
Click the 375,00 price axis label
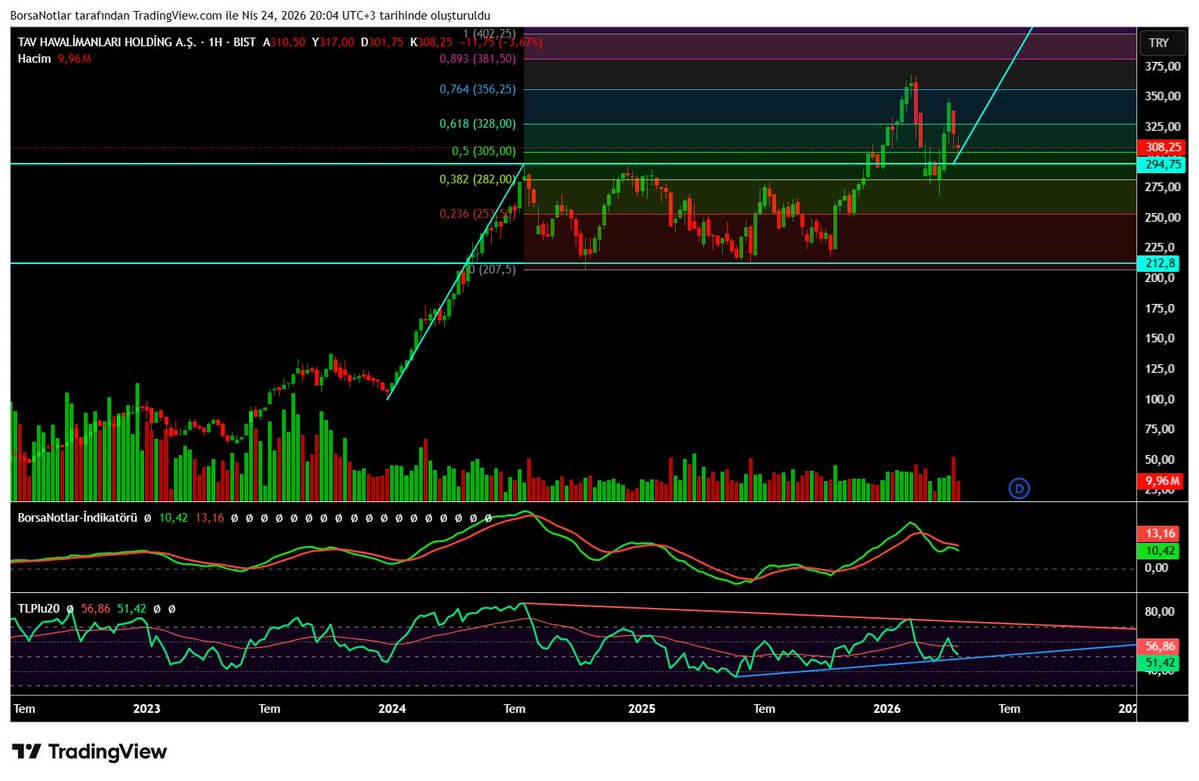coord(1162,67)
